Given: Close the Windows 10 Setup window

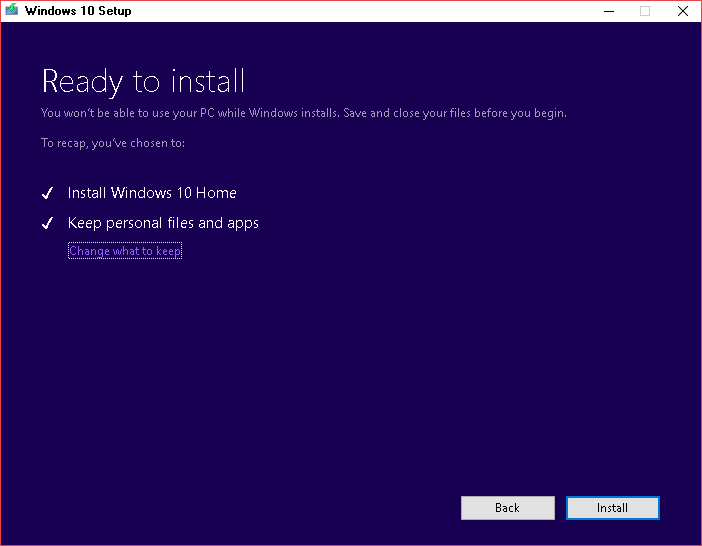Looking at the screenshot, I should coord(683,11).
